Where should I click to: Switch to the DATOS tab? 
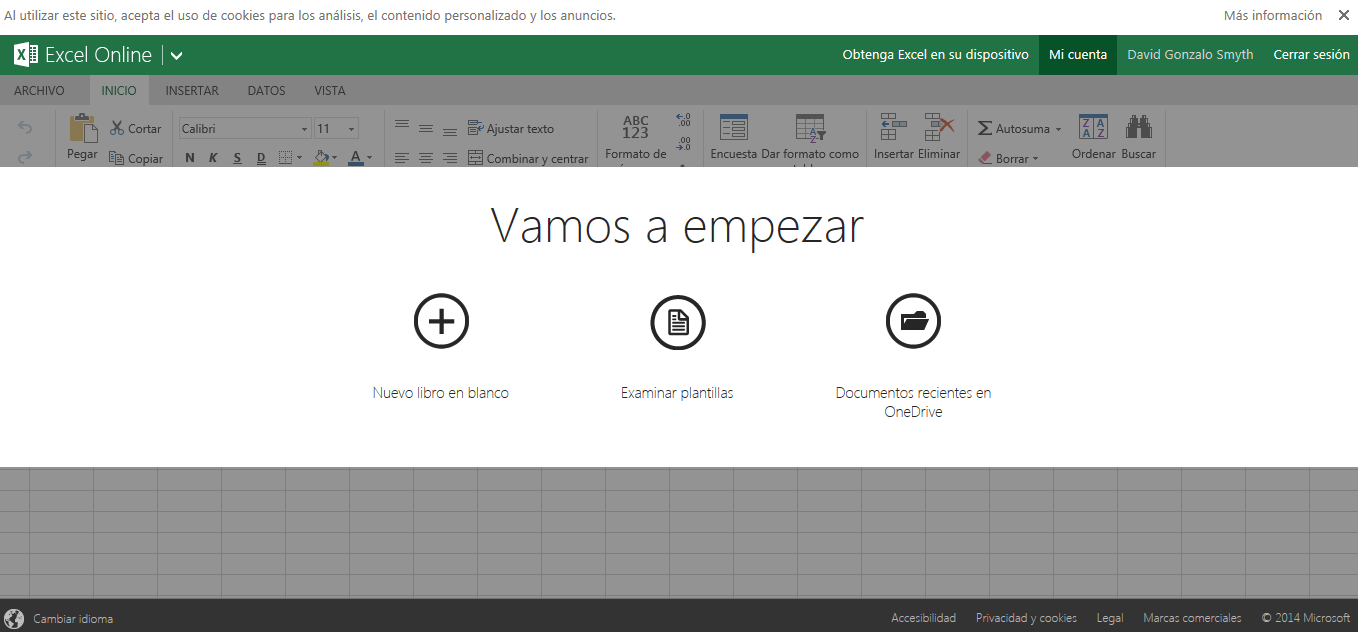pyautogui.click(x=267, y=90)
